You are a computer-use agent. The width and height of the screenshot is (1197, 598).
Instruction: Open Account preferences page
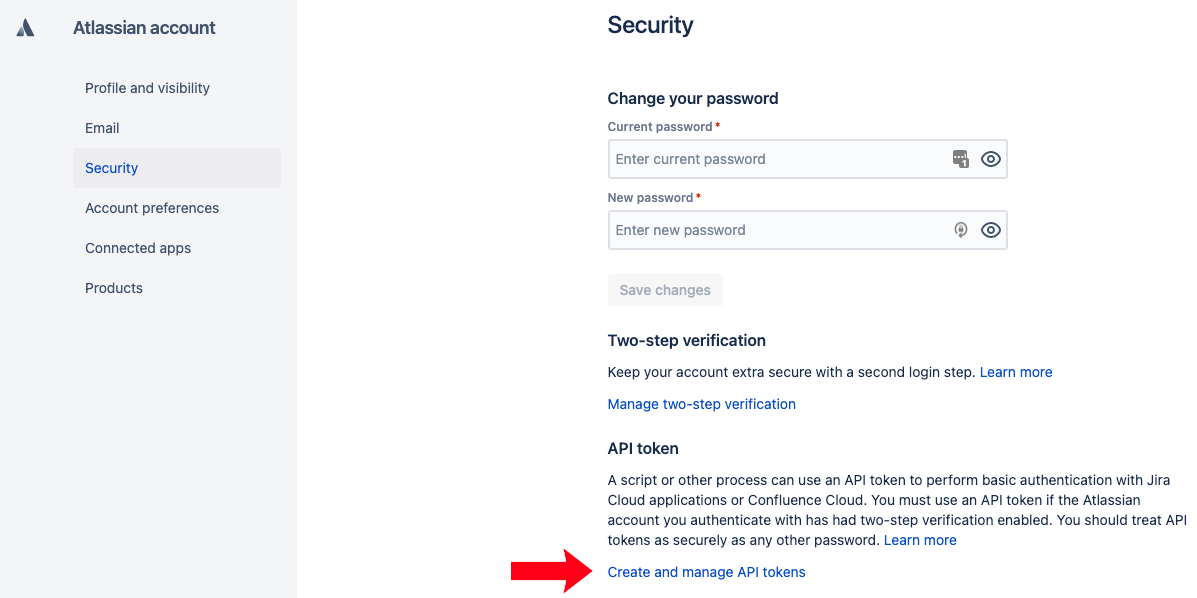pyautogui.click(x=152, y=208)
